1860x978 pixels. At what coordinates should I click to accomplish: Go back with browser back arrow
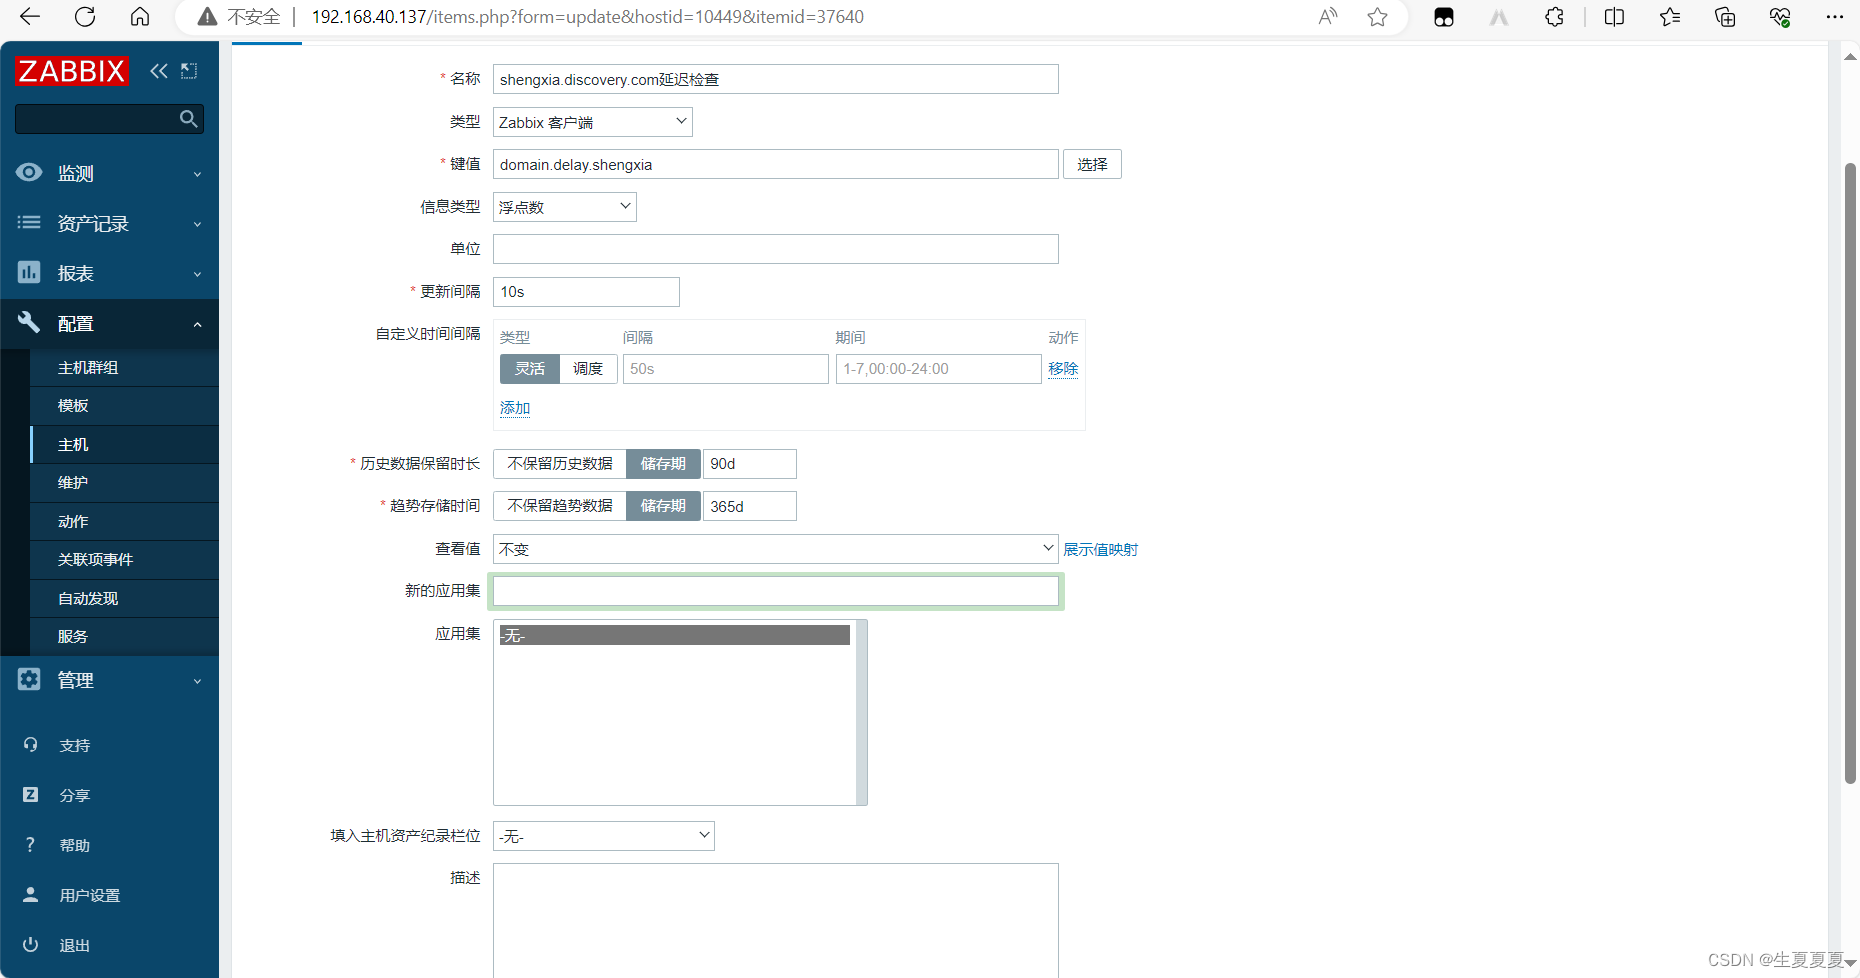pos(30,16)
